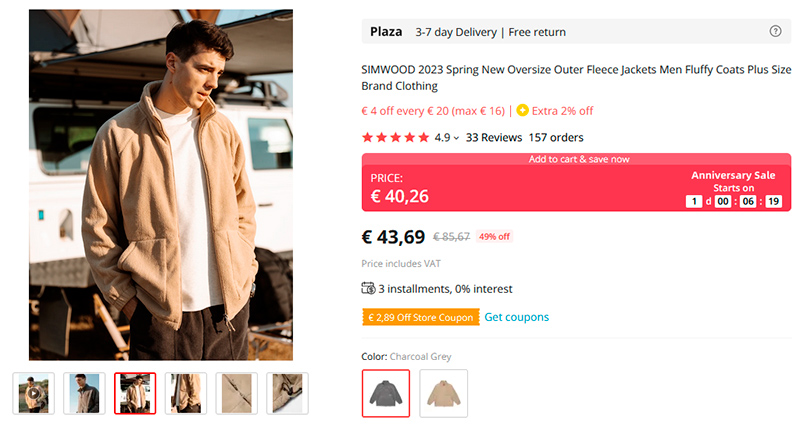This screenshot has width=800, height=427.
Task: Click the five-star rating icons
Action: pos(395,137)
